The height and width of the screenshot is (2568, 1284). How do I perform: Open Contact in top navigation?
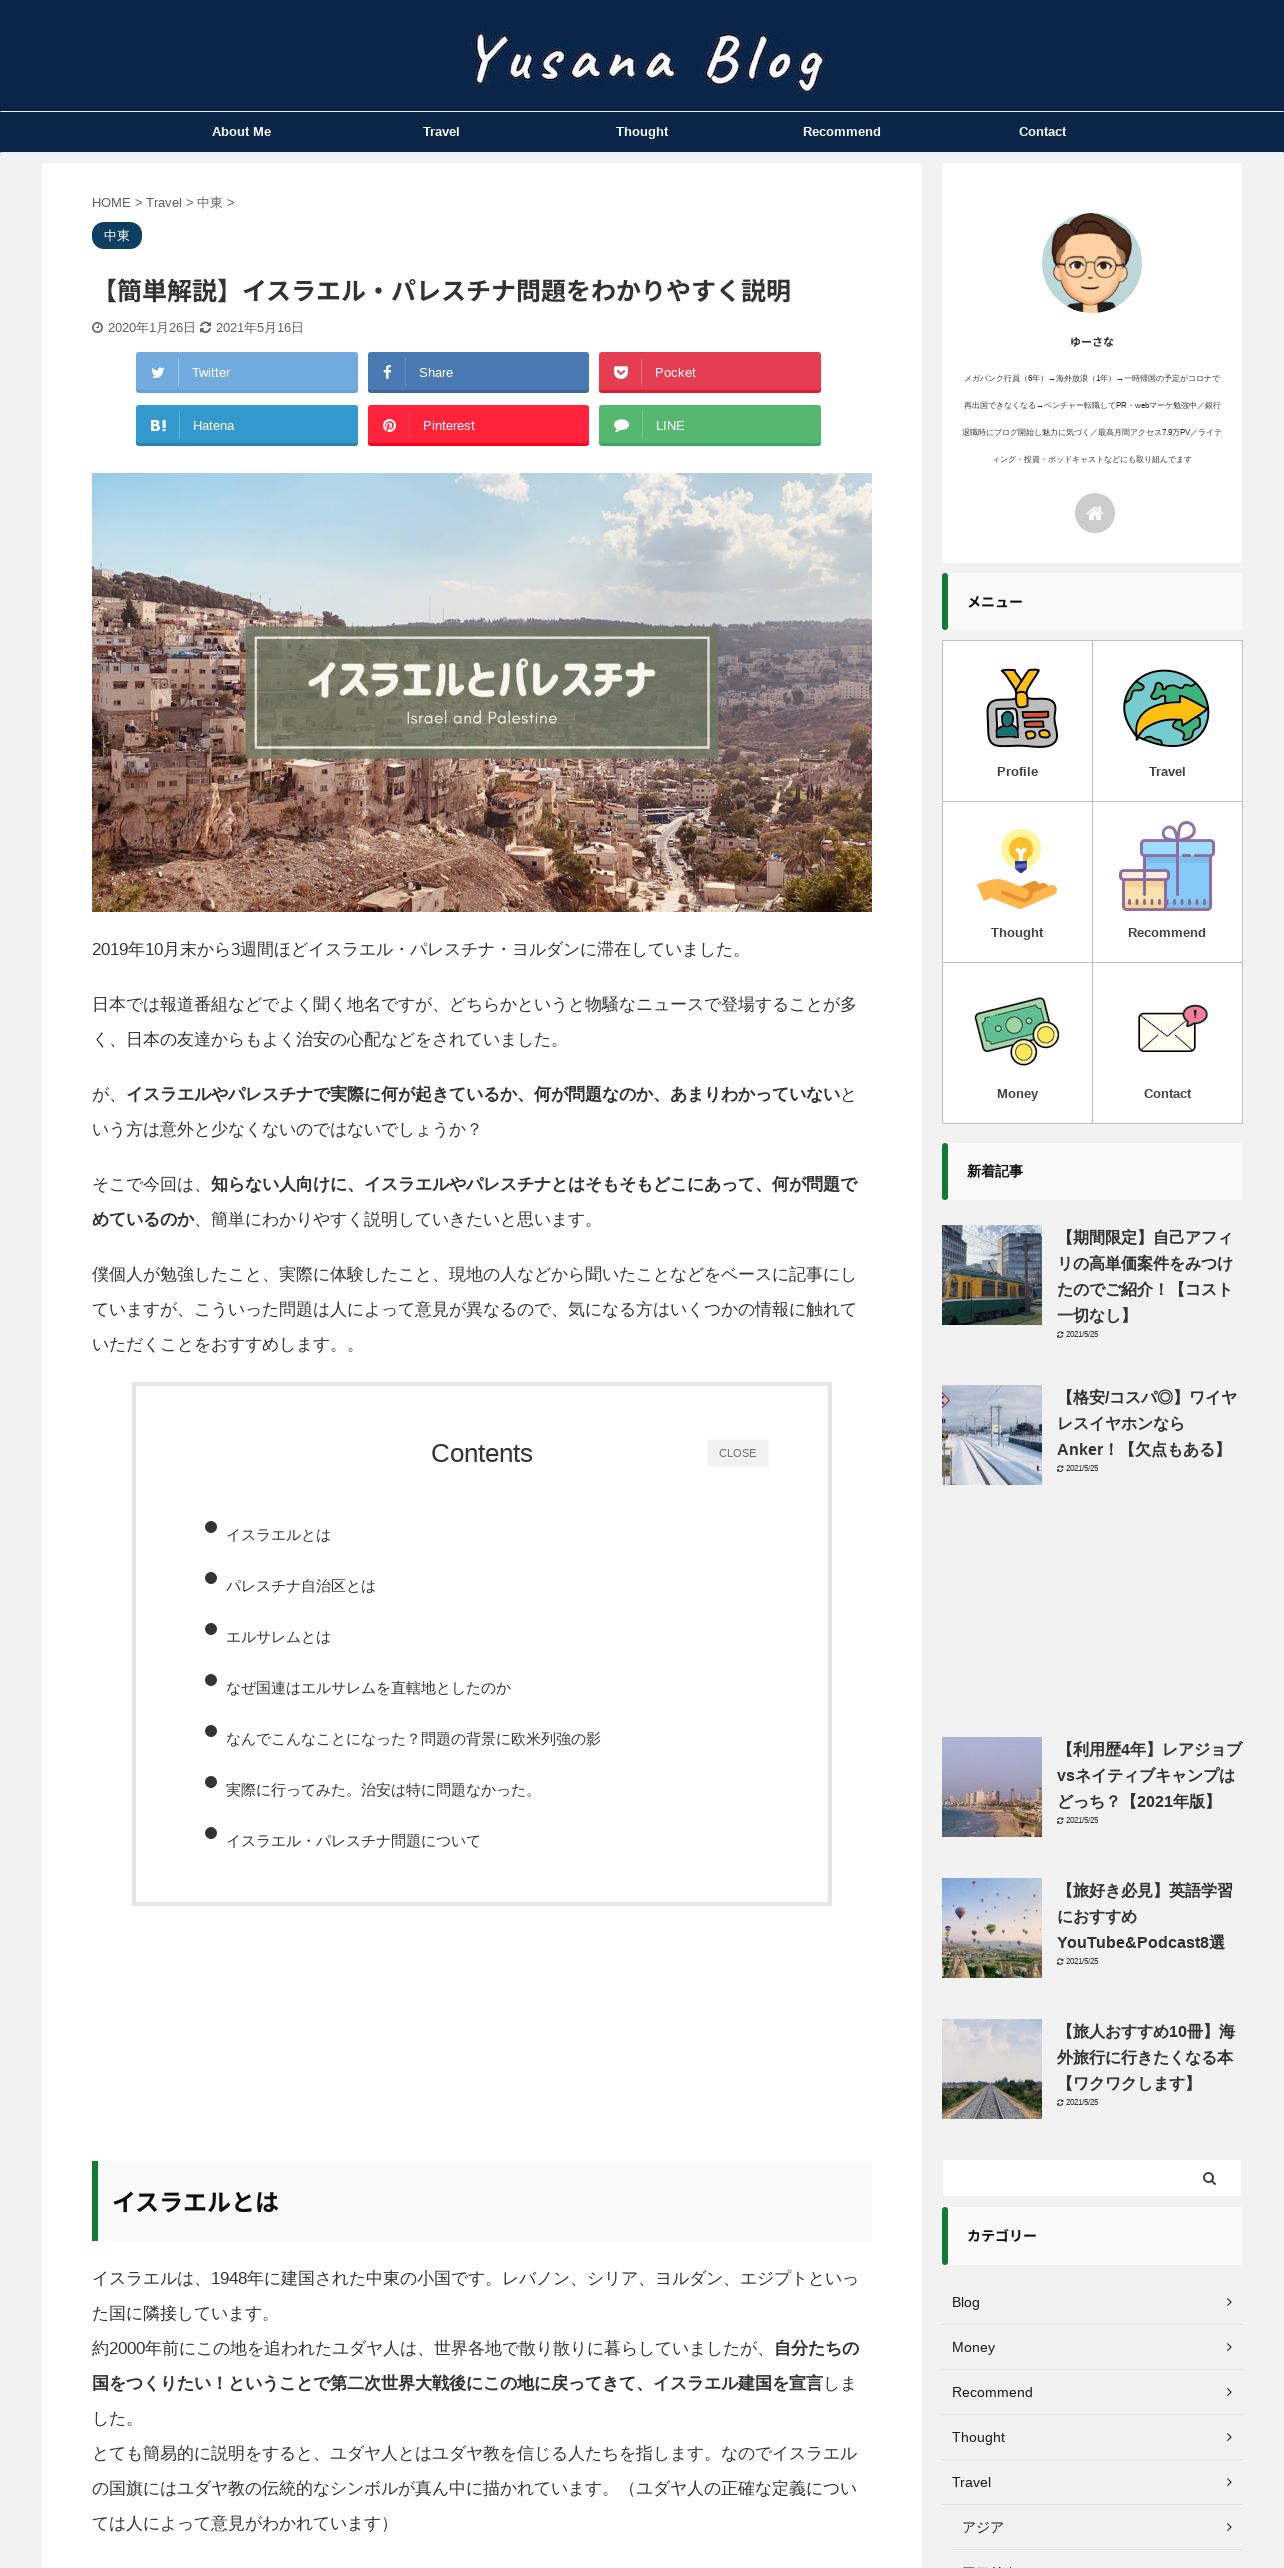(x=1042, y=132)
